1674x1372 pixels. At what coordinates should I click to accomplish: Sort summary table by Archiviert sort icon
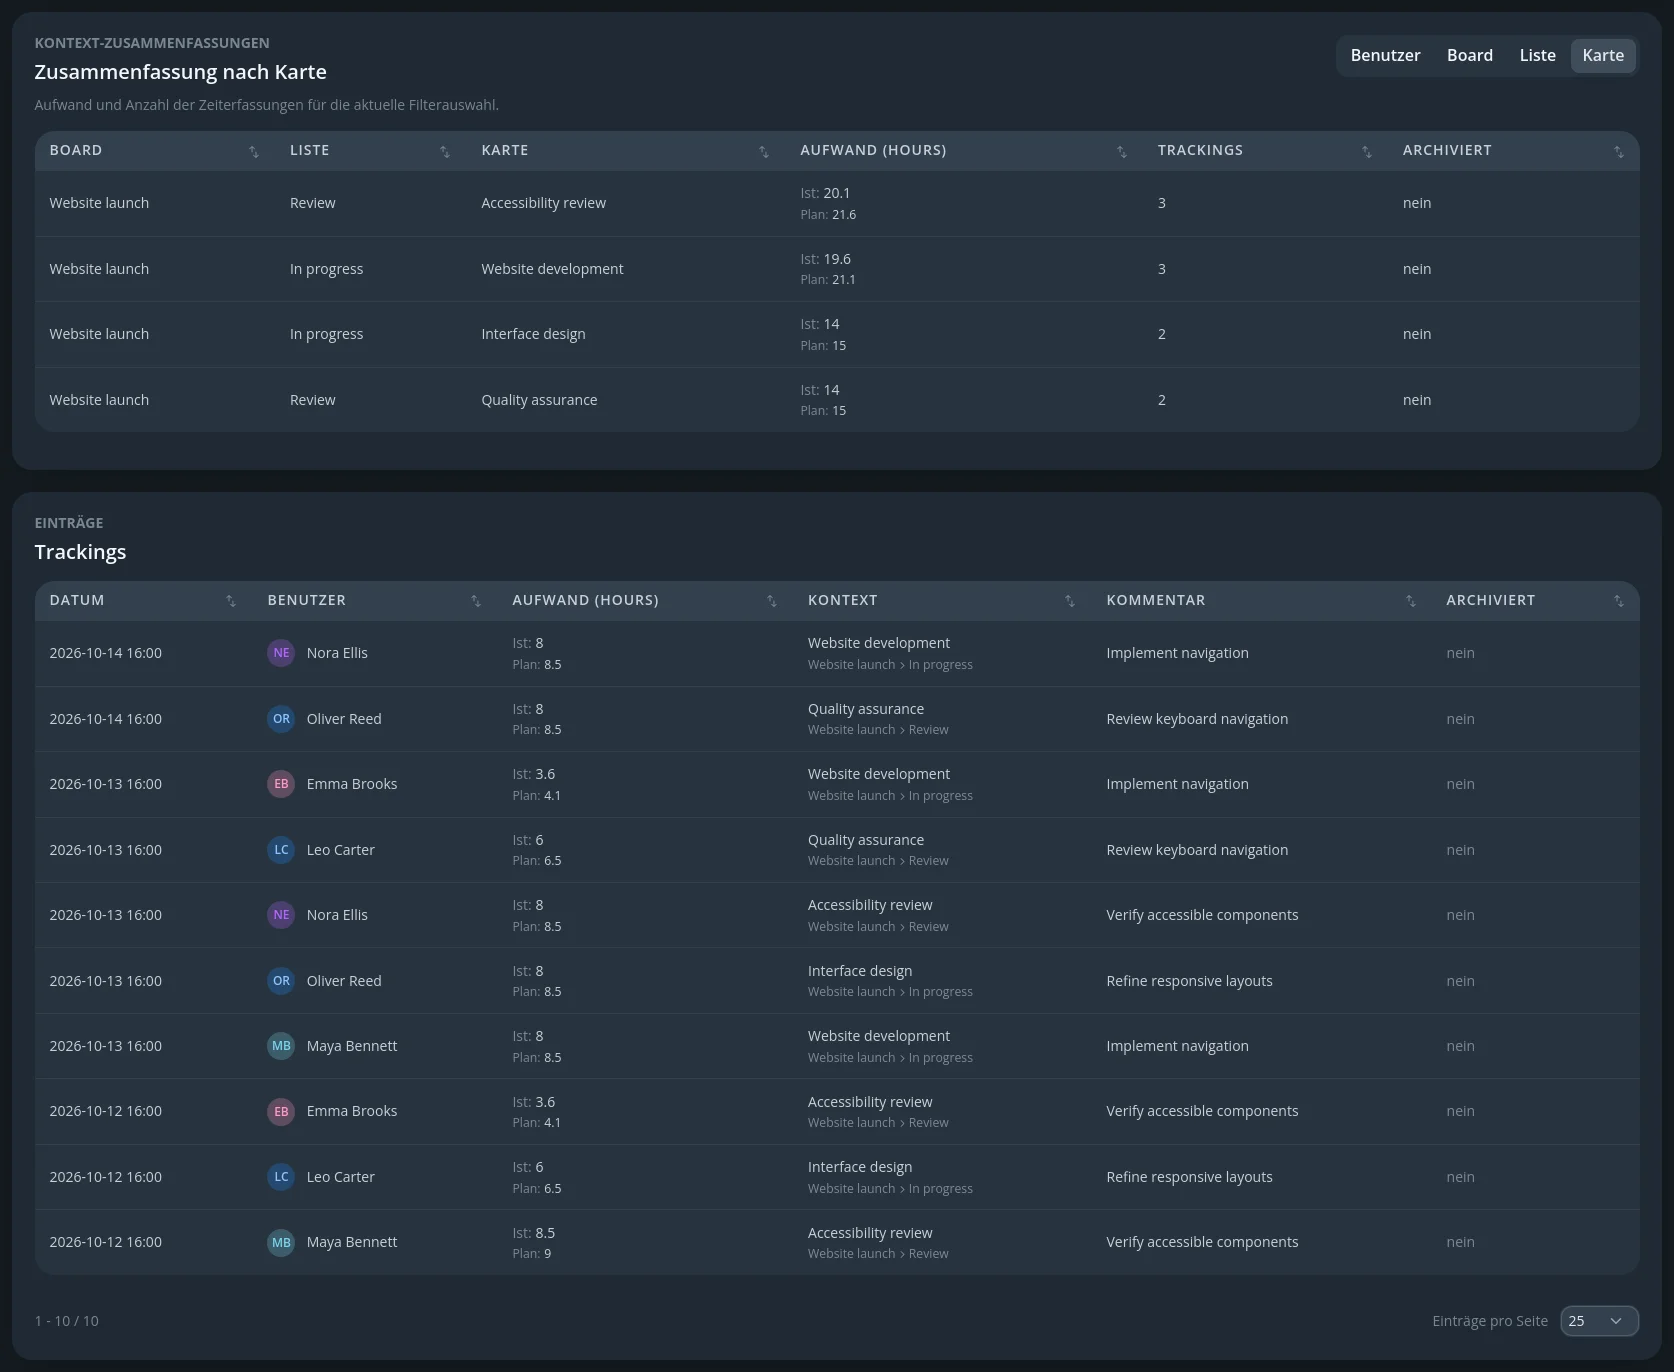pyautogui.click(x=1619, y=151)
